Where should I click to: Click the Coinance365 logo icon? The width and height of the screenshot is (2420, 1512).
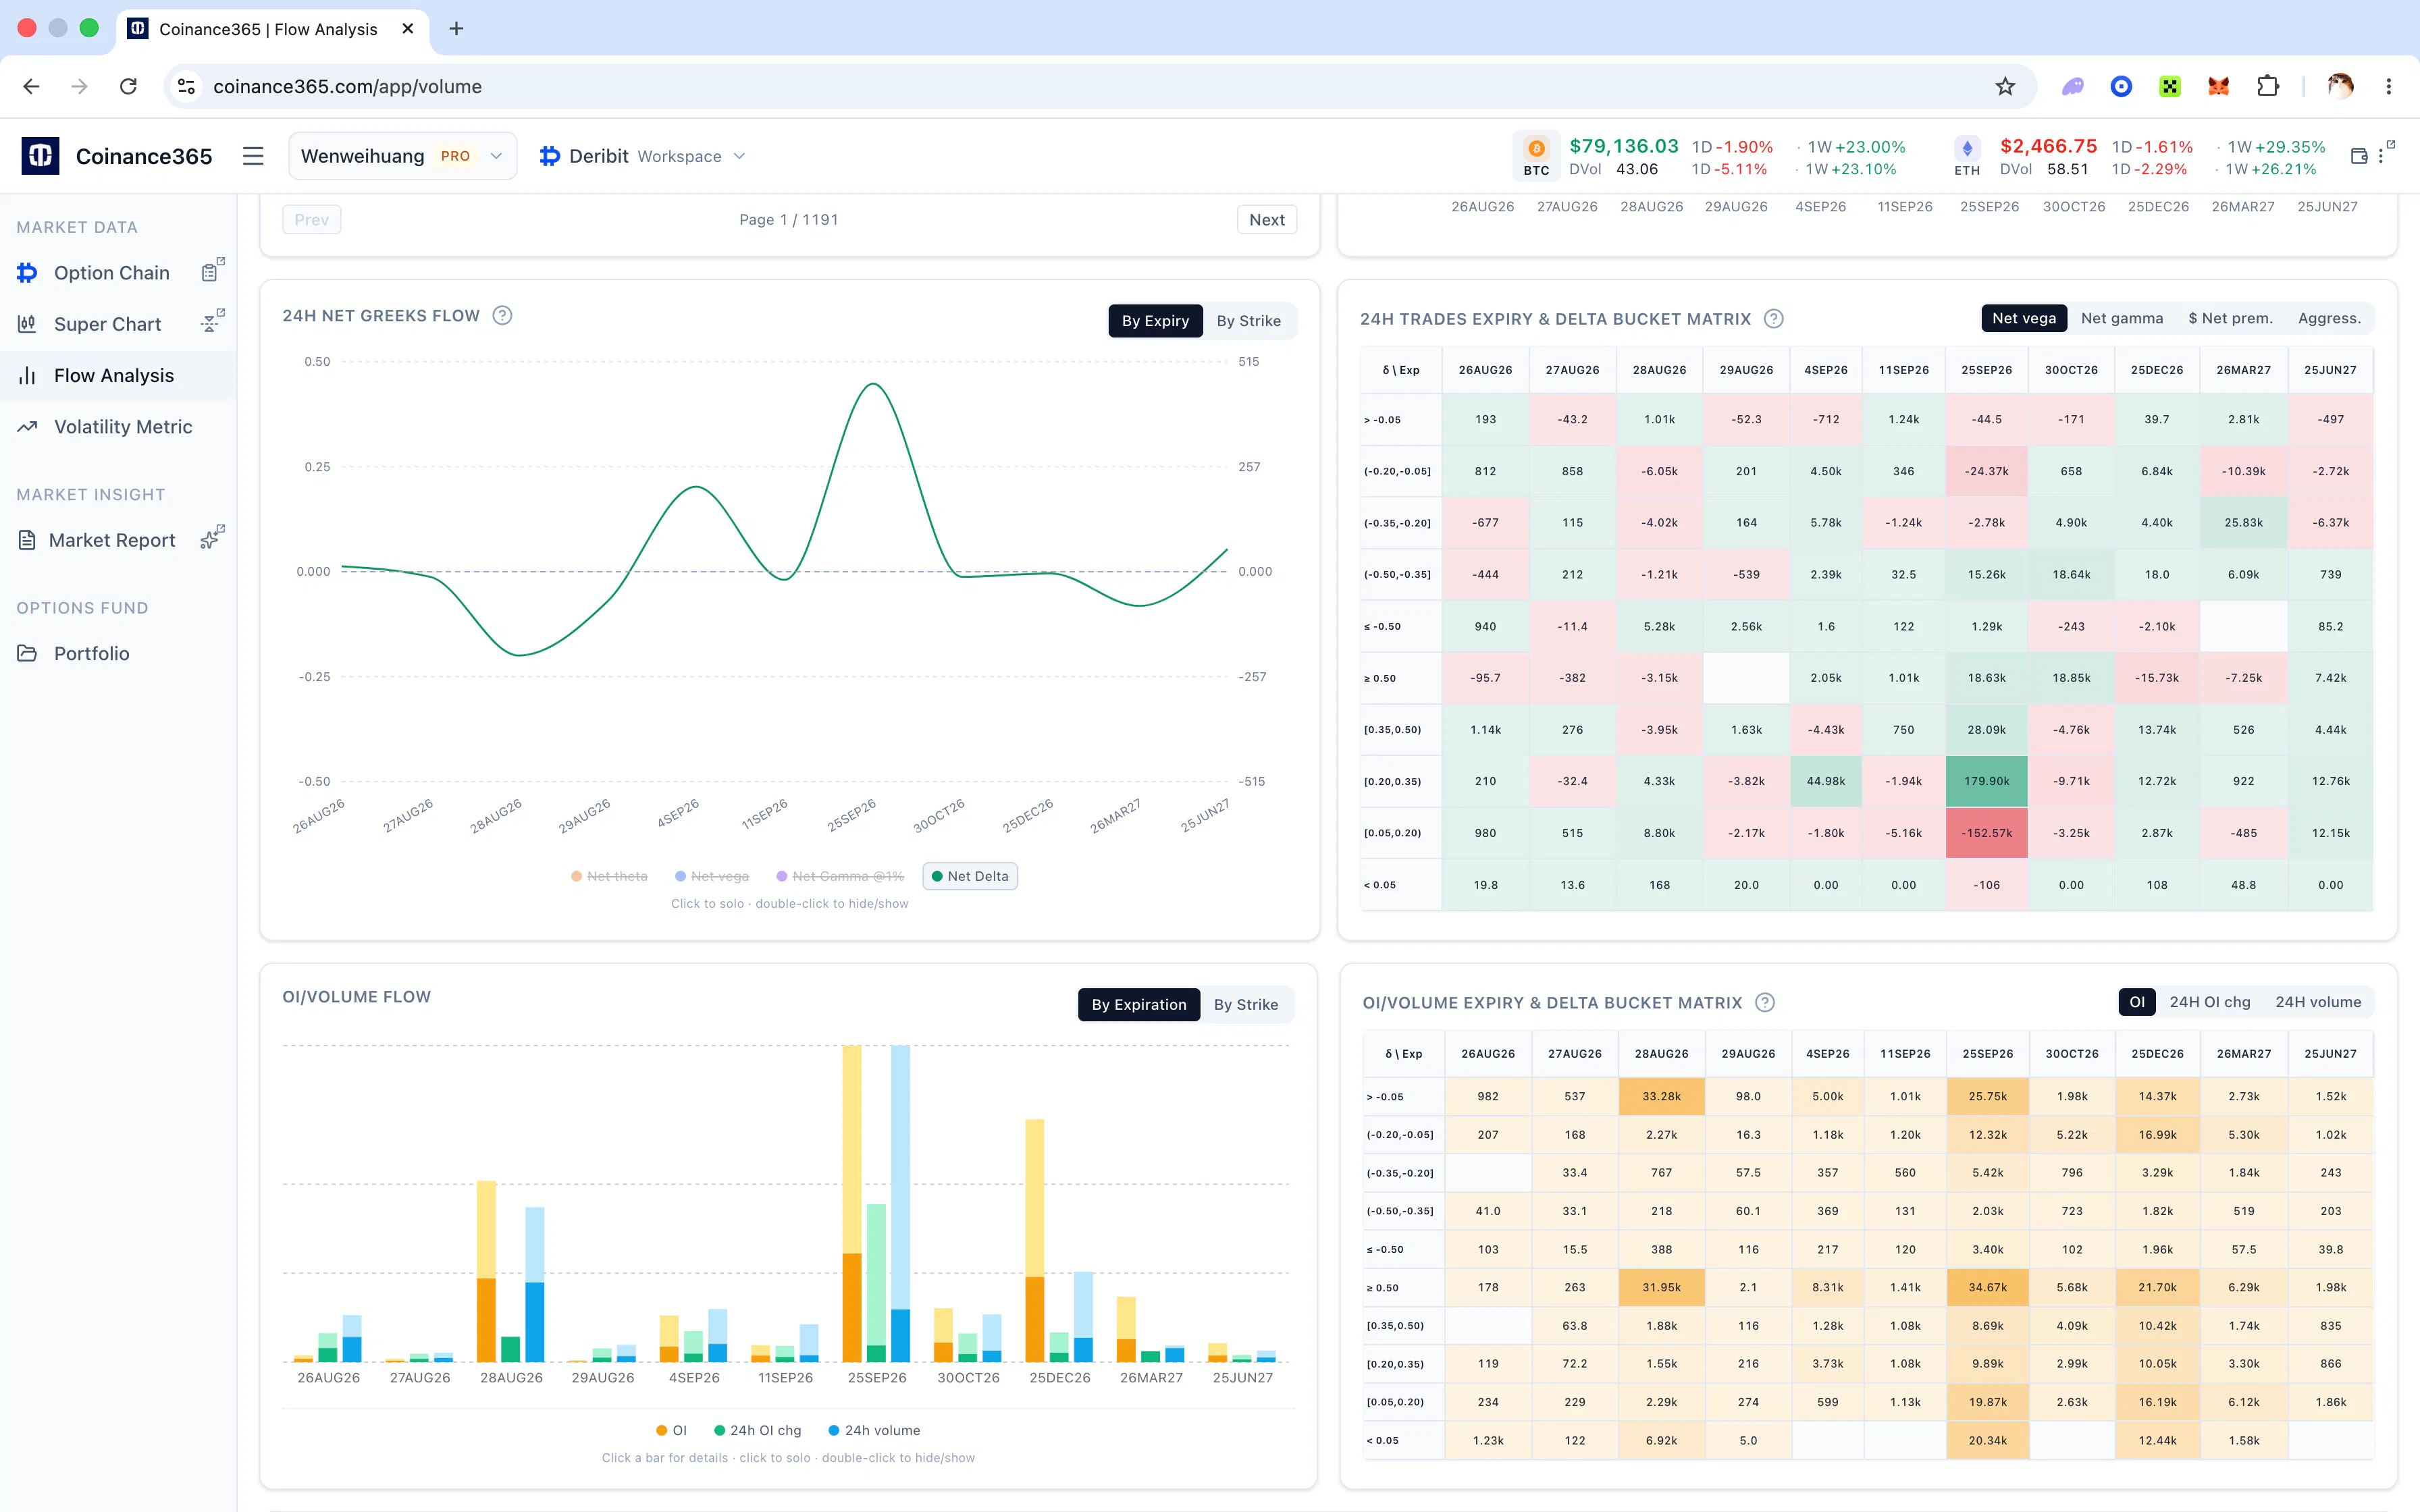coord(40,156)
